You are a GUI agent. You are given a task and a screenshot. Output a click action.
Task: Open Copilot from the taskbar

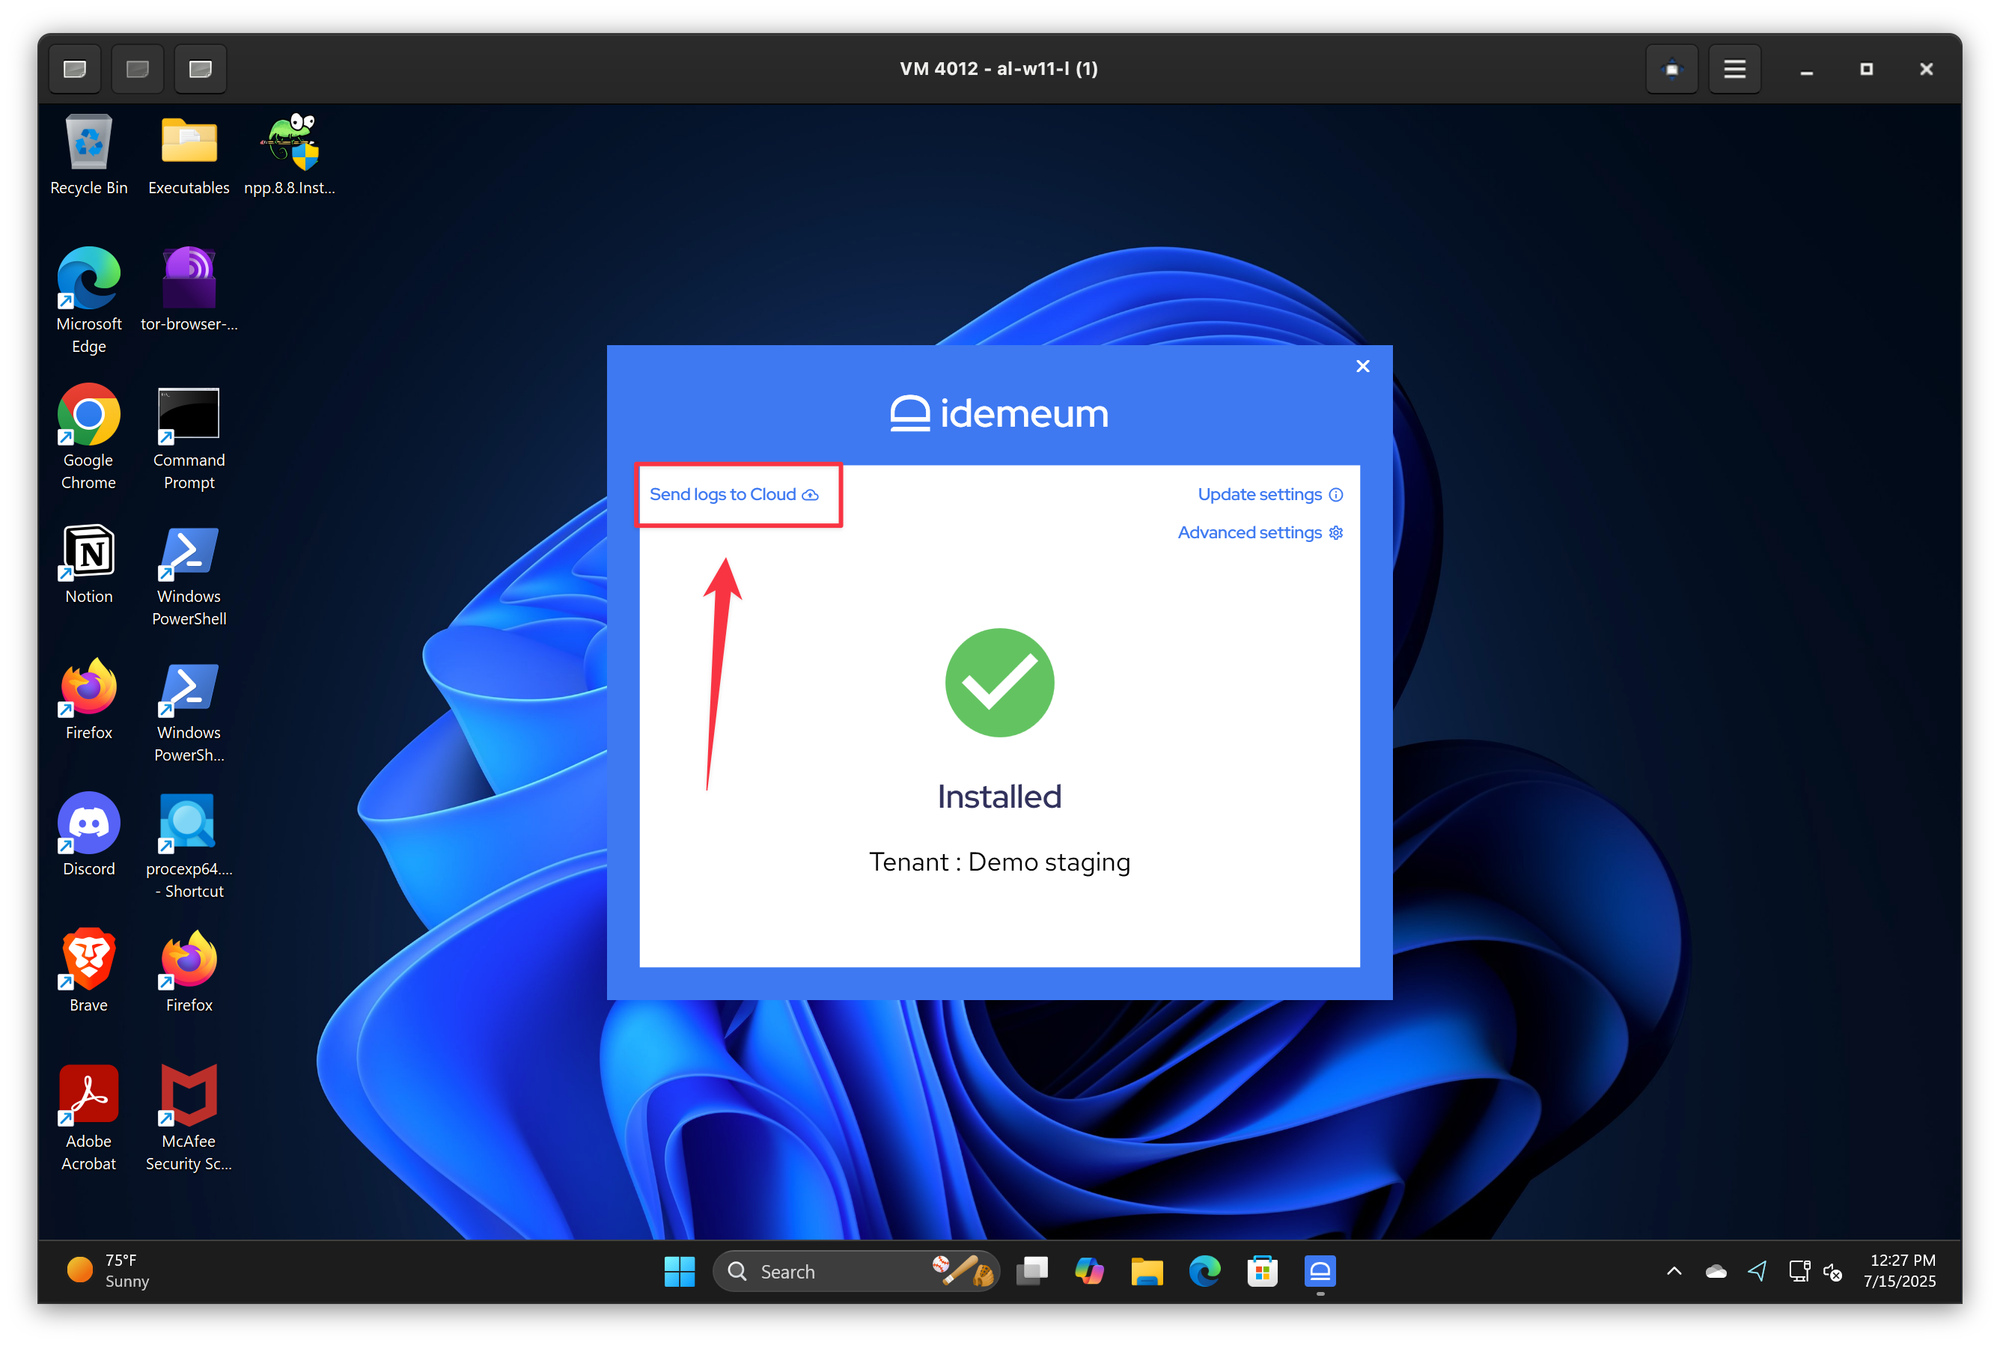click(1089, 1271)
